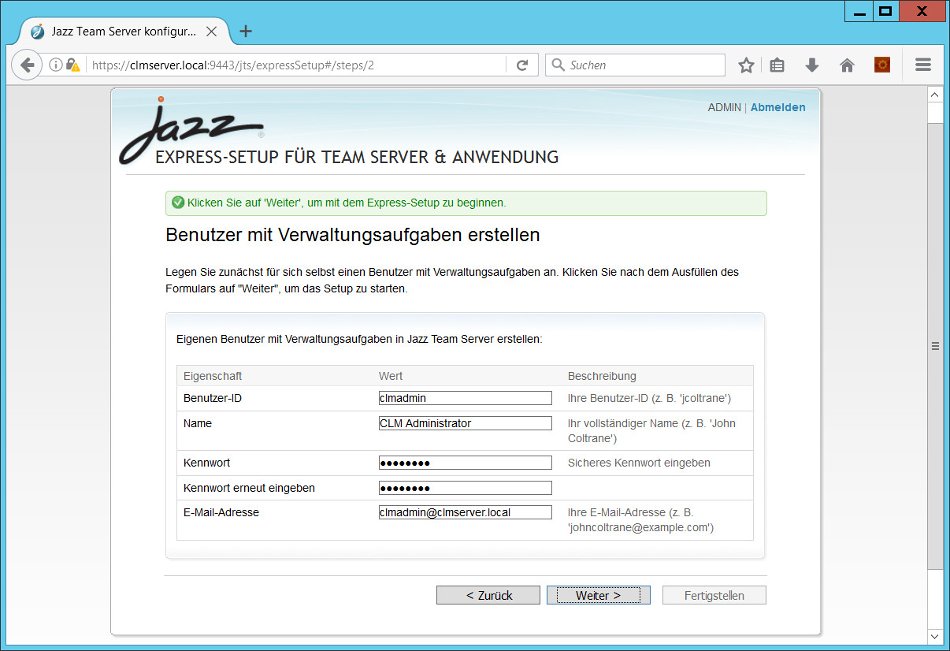Click 'Eigenen Benutzer mit Verwaltungsaufgaben' section caption

click(x=359, y=339)
